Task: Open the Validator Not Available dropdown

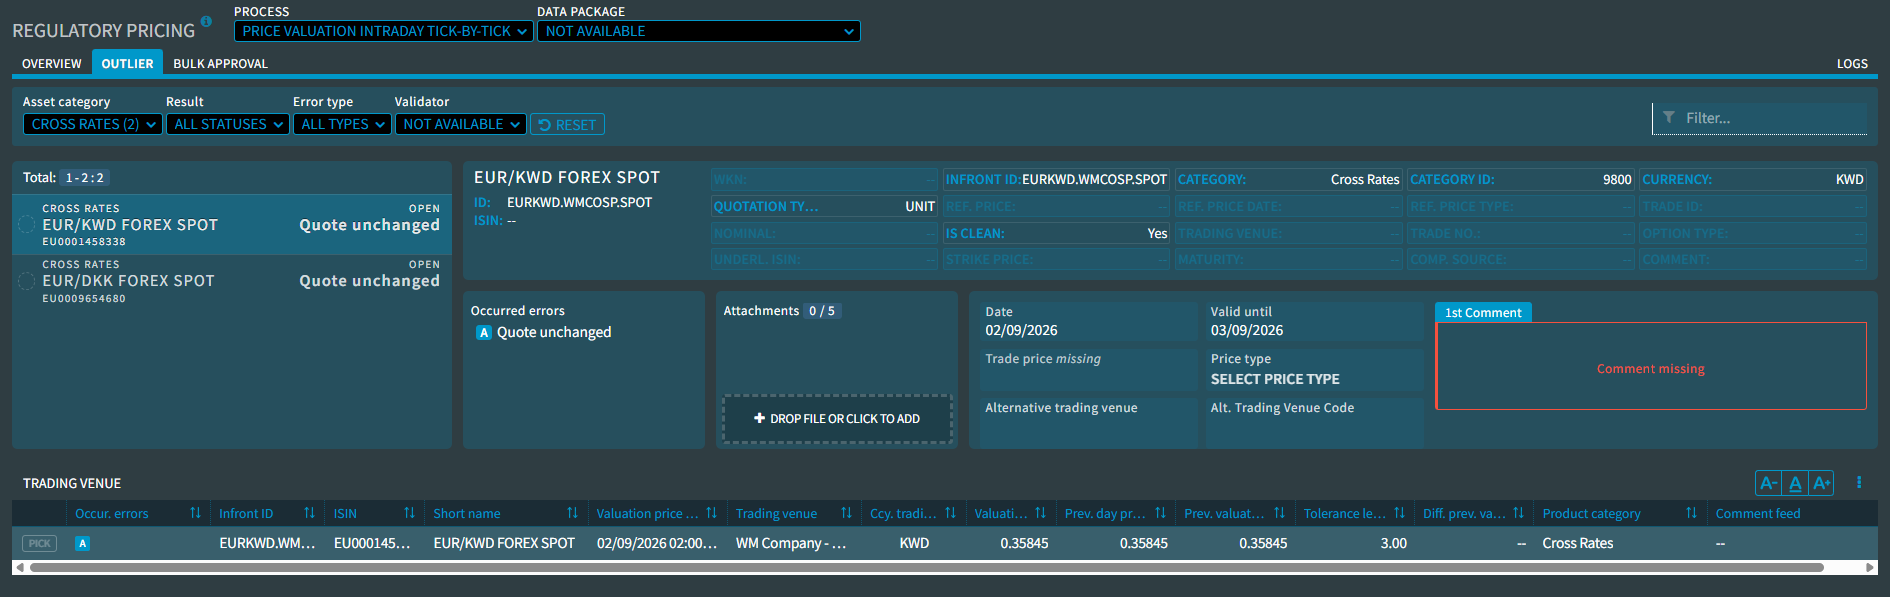Action: point(461,124)
